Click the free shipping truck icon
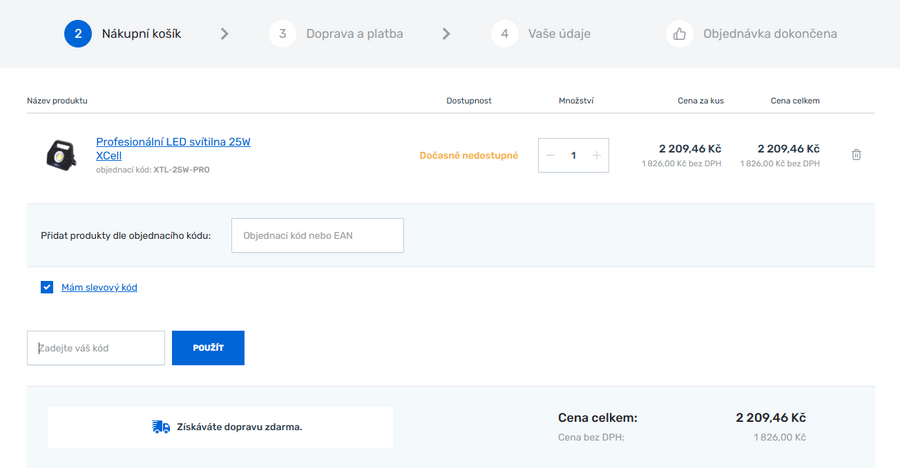The width and height of the screenshot is (900, 468). click(161, 426)
